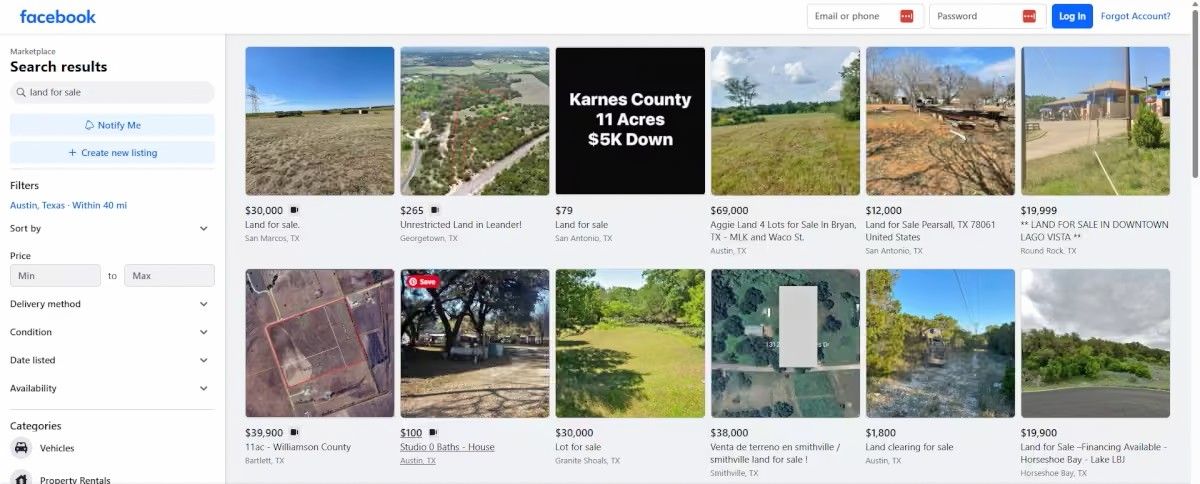Screen dimensions: 1200x484
Task: Open the Forgot Account? link
Action: point(1135,16)
